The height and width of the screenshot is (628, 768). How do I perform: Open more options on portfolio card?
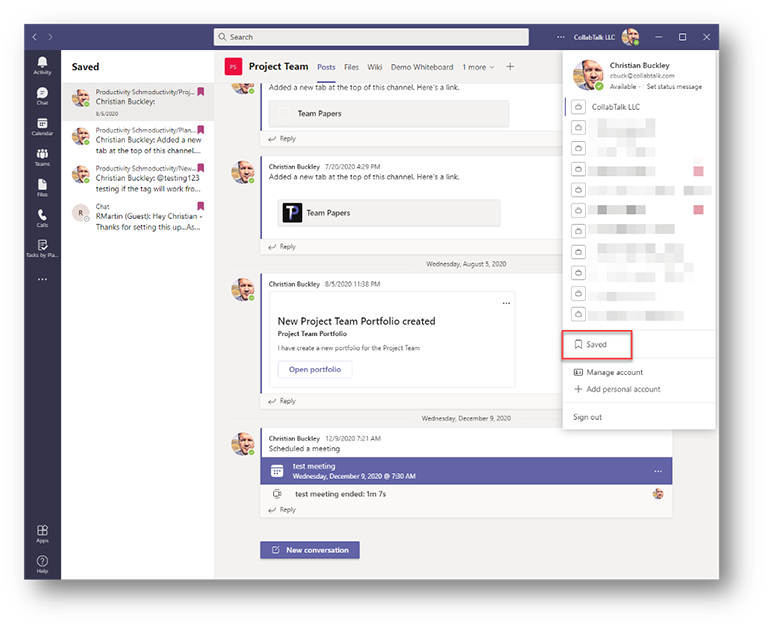[506, 303]
